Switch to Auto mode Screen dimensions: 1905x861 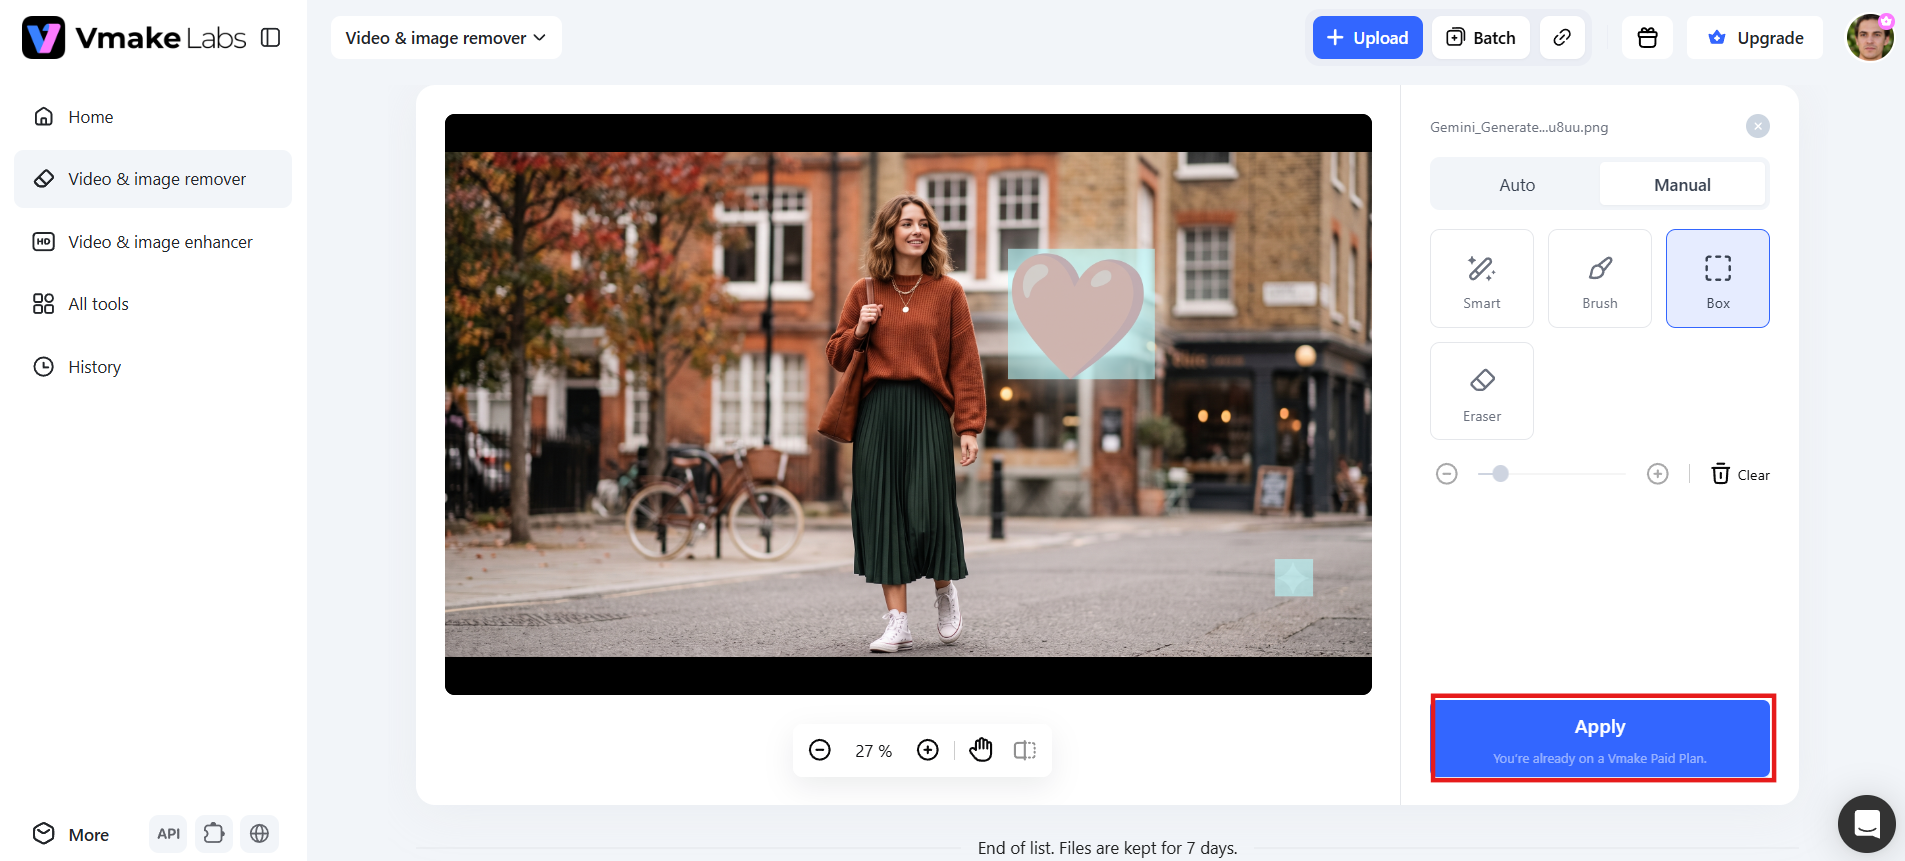pyautogui.click(x=1516, y=185)
